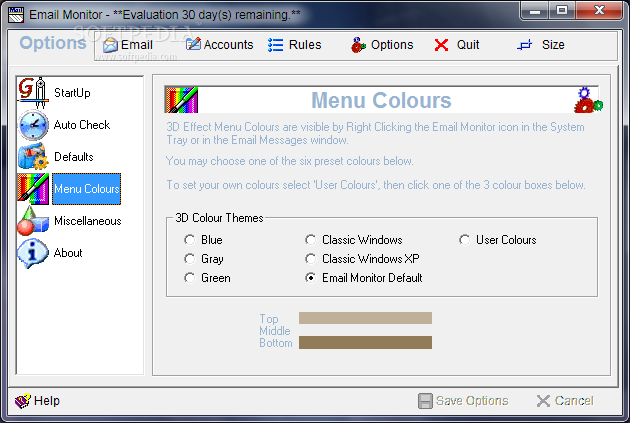Select the Green colour theme

pos(189,278)
